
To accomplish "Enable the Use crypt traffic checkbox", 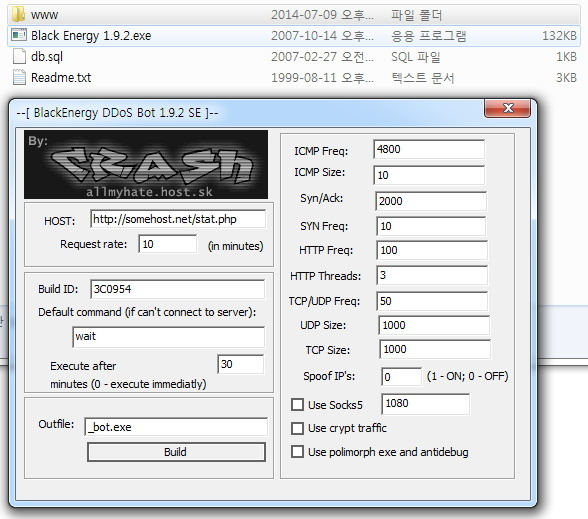I will [x=297, y=428].
